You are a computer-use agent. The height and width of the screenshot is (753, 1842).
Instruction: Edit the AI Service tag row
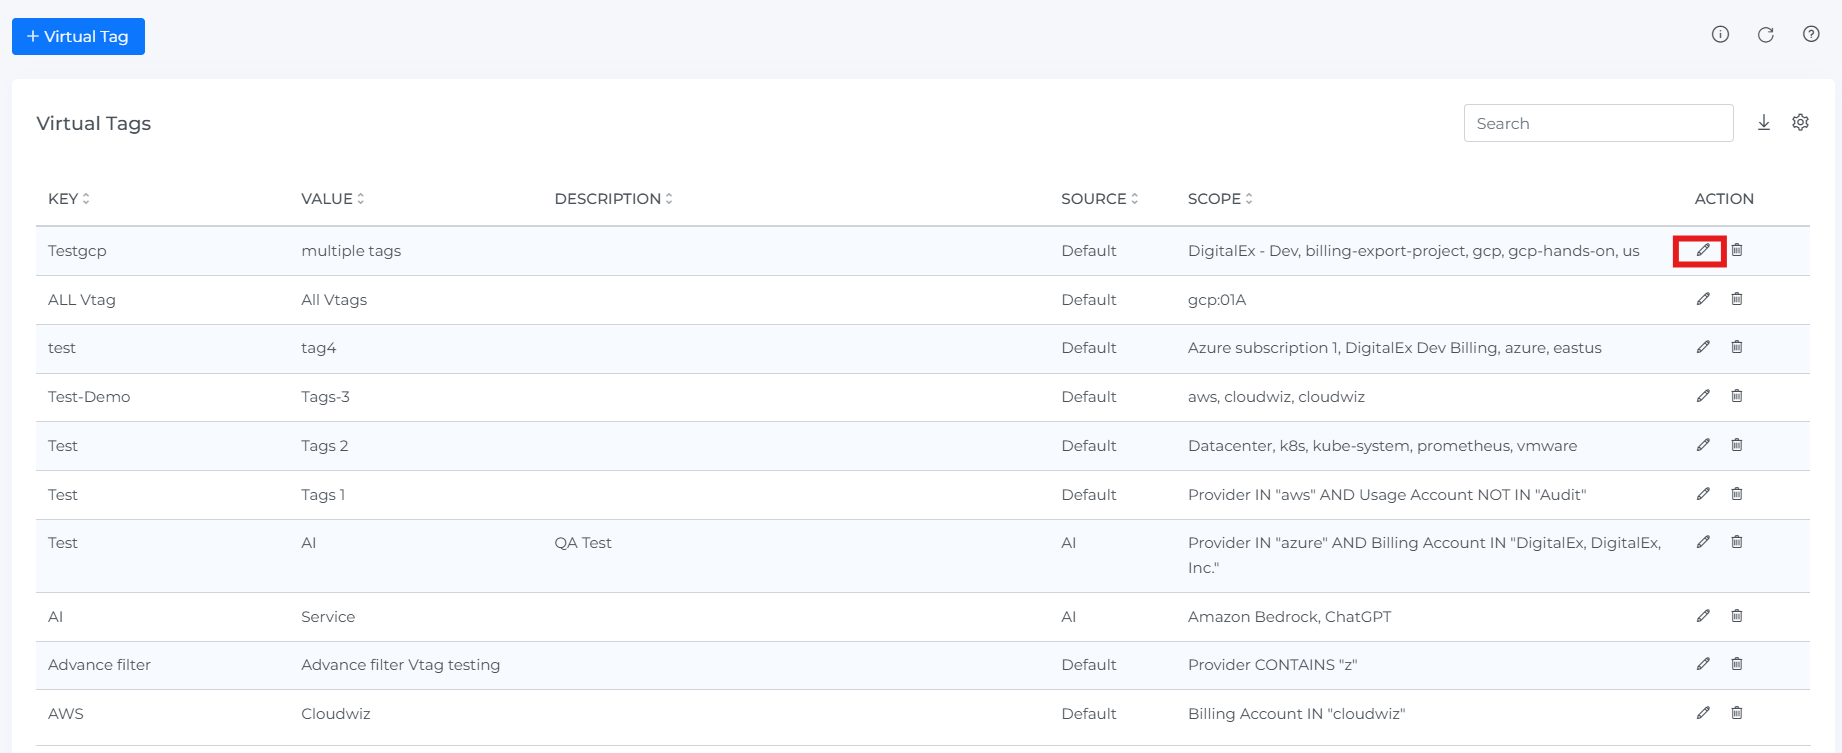tap(1703, 616)
